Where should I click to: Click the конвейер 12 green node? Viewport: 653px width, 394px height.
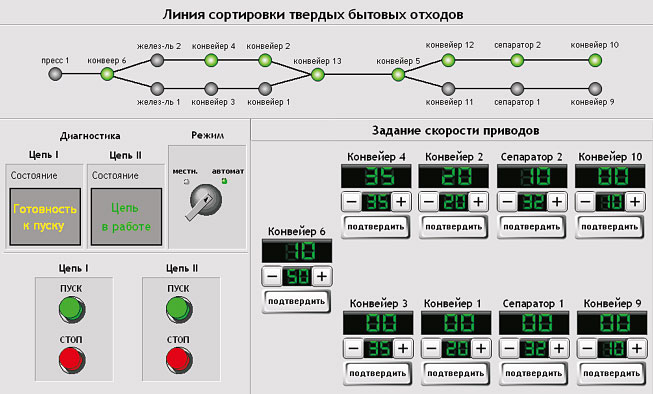448,60
